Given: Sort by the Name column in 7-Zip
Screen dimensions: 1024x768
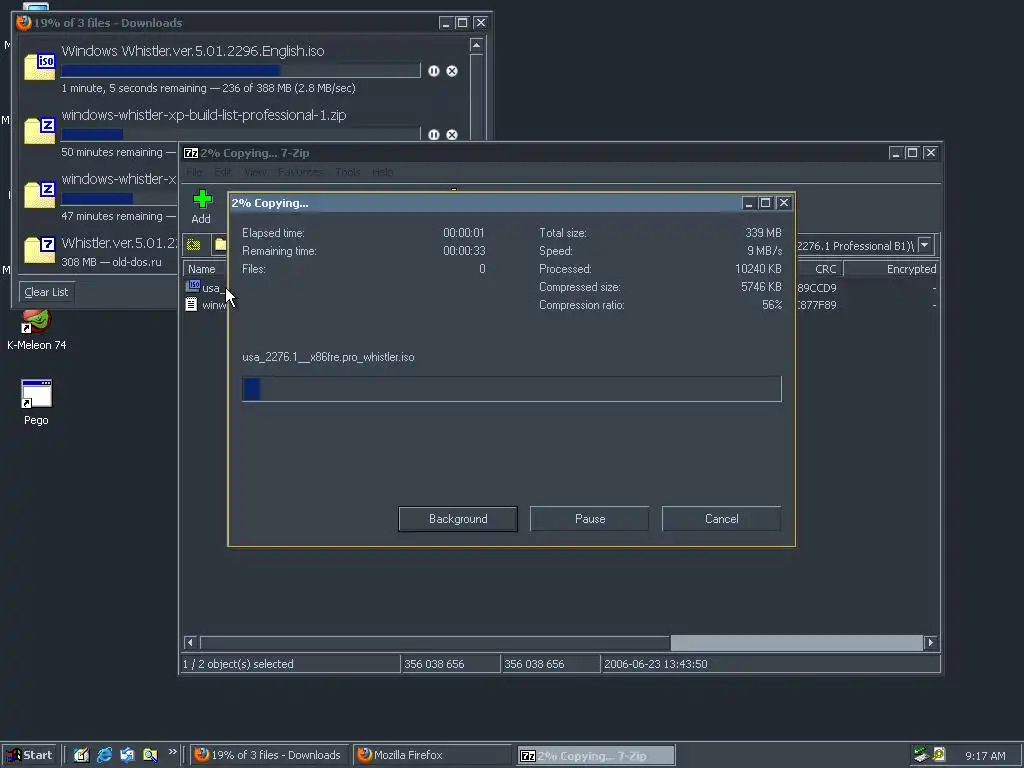Looking at the screenshot, I should (204, 269).
